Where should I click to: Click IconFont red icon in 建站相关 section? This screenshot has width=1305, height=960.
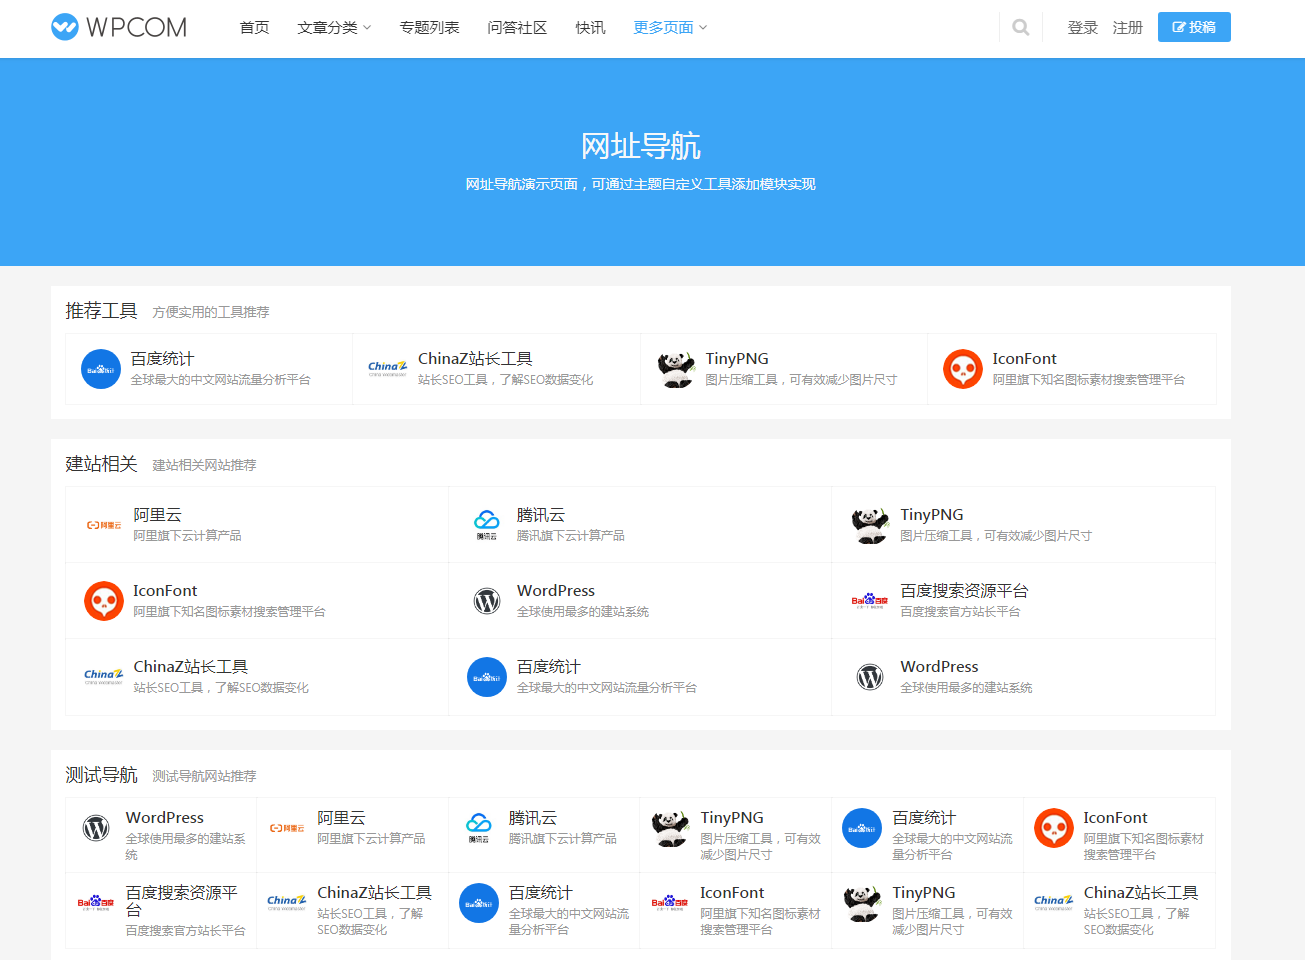(x=104, y=601)
